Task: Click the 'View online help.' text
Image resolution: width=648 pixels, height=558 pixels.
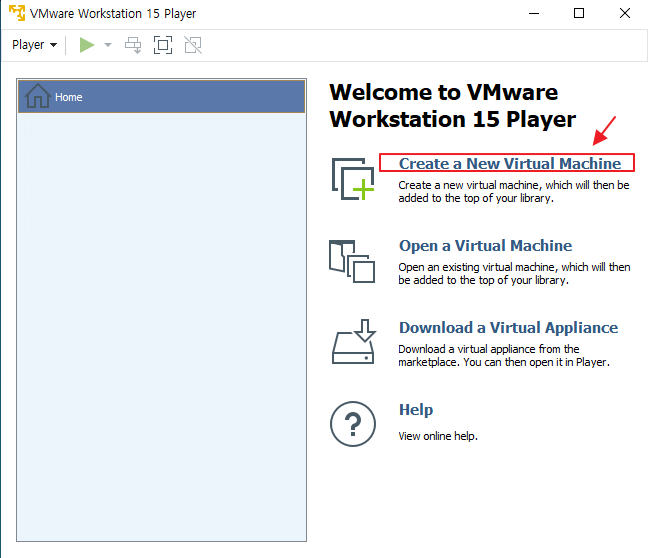Action: [438, 436]
